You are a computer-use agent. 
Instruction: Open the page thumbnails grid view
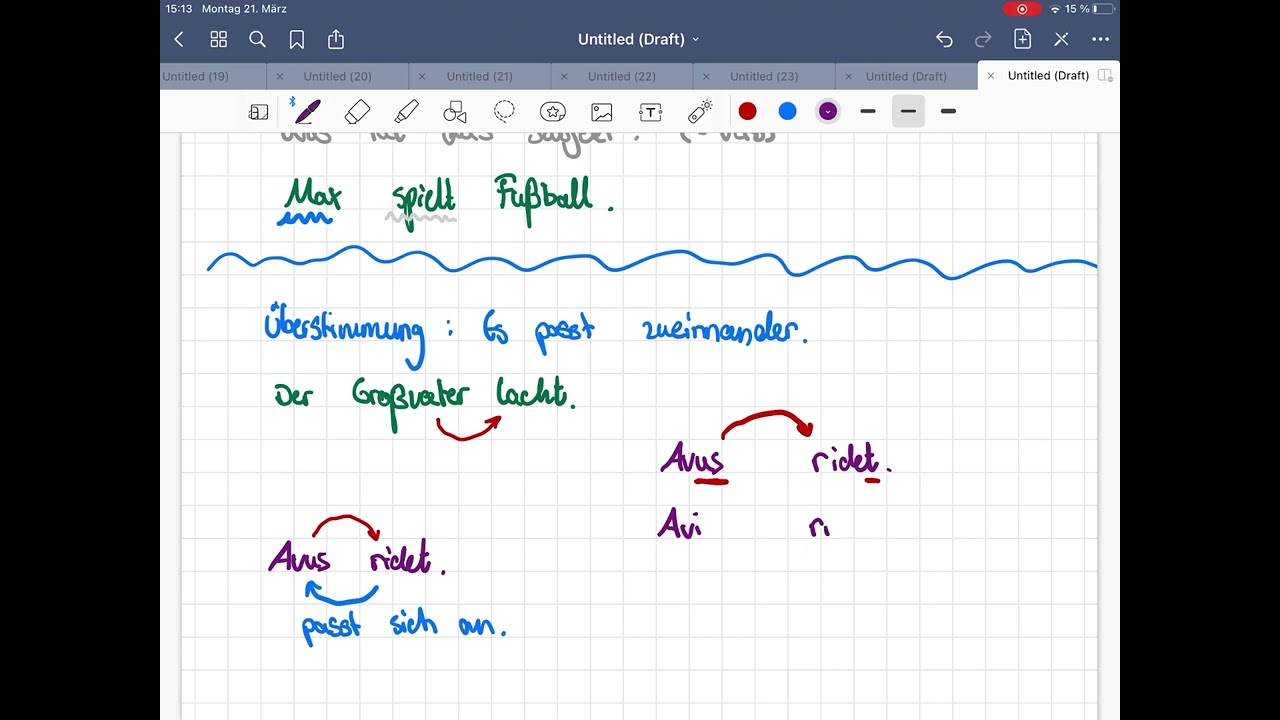click(218, 39)
